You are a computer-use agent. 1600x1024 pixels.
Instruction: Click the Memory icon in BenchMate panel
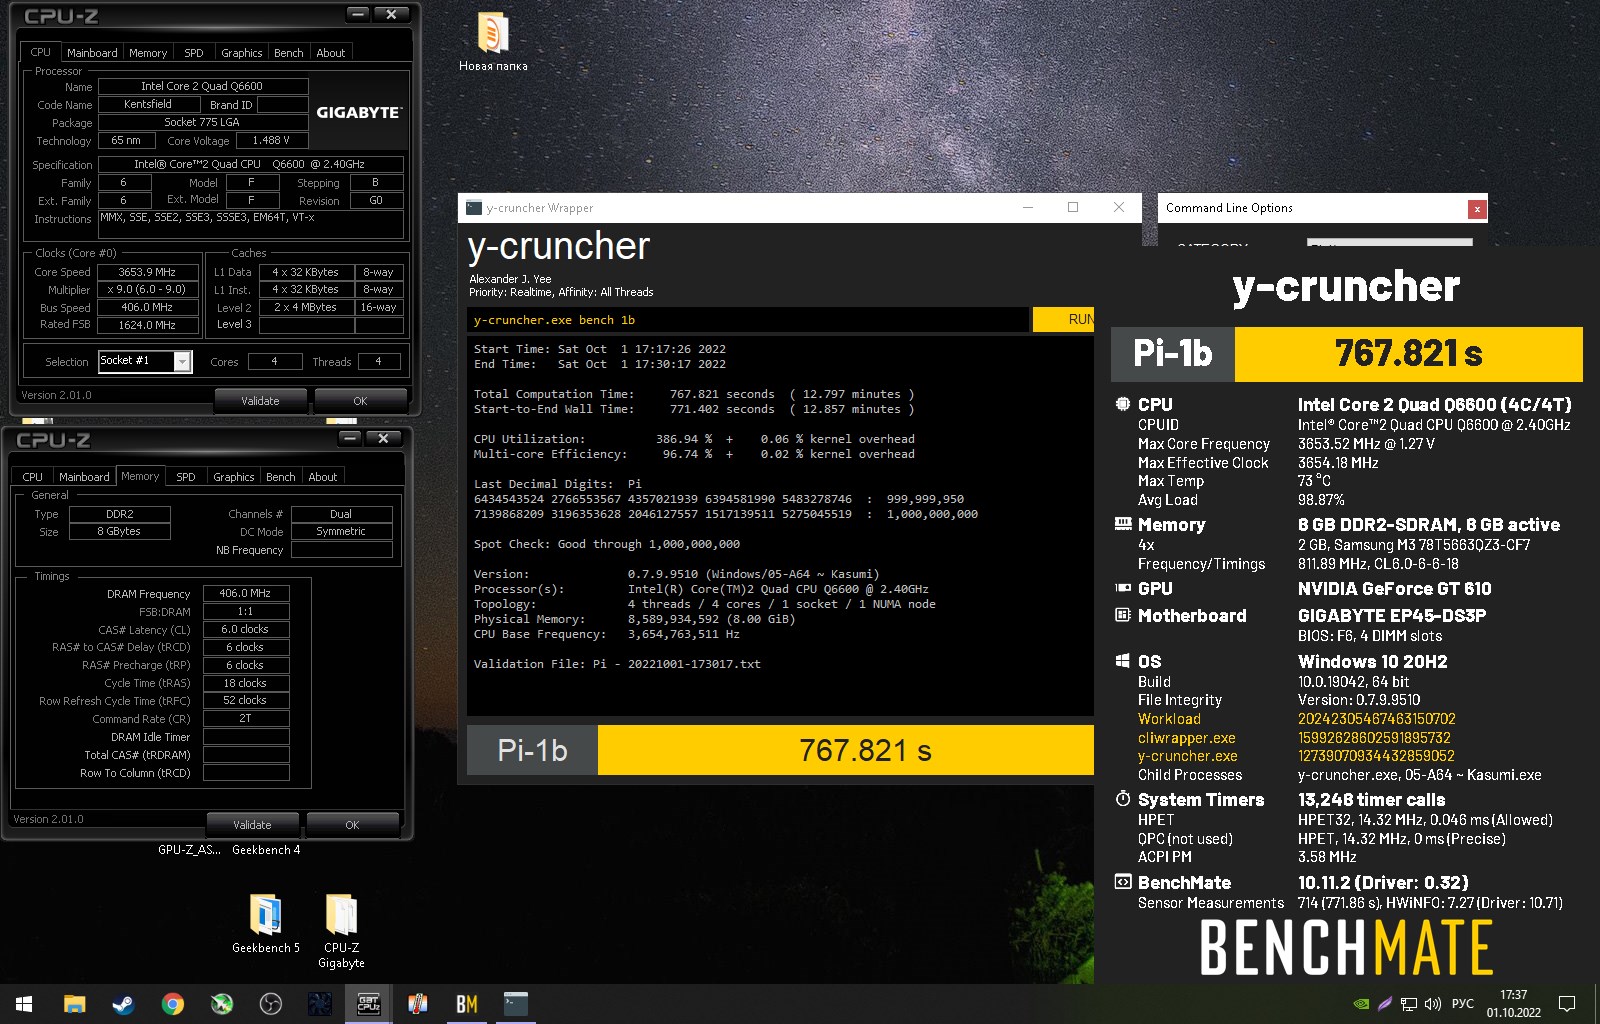(x=1123, y=524)
